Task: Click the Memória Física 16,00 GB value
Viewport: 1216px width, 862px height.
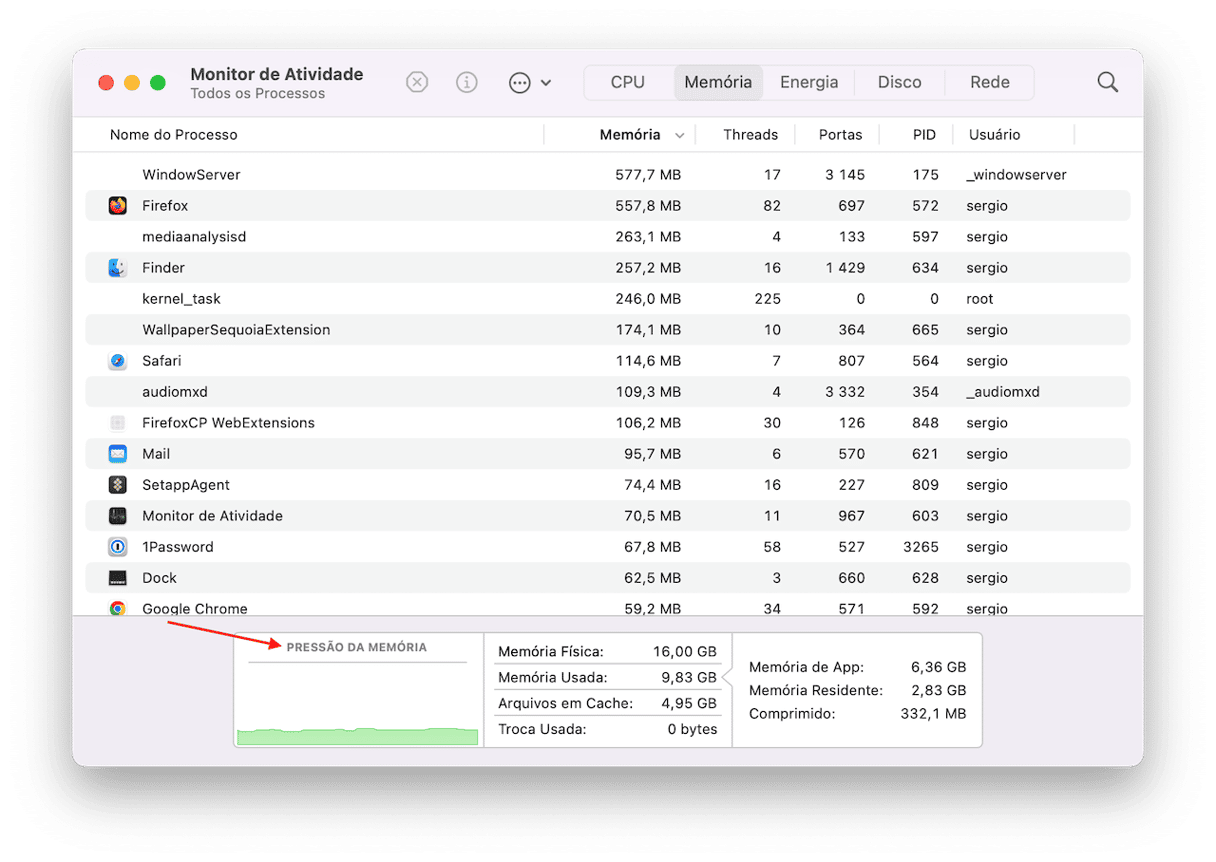Action: coord(685,652)
